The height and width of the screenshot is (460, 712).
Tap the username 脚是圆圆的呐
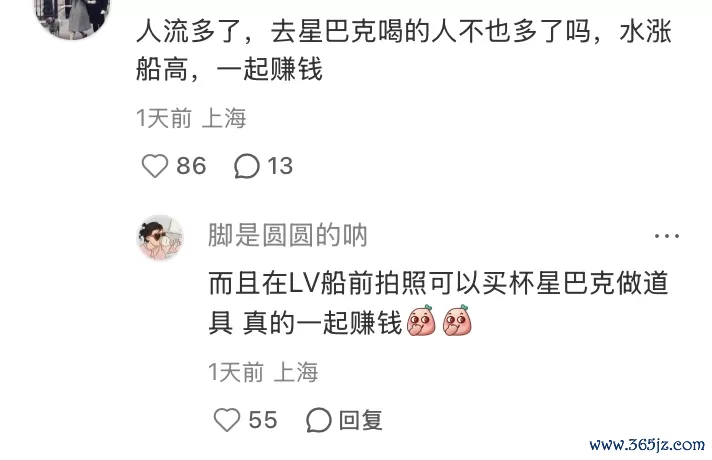(288, 236)
